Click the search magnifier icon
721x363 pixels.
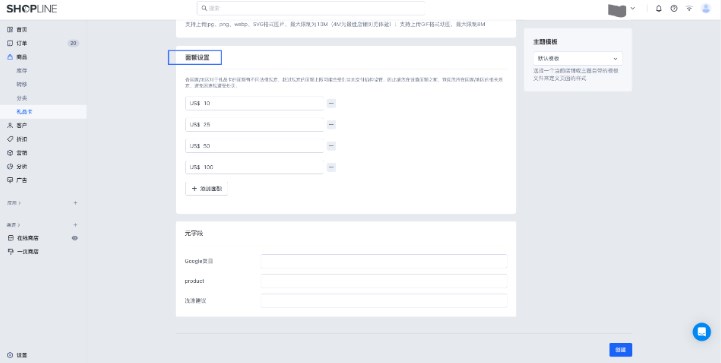[204, 8]
